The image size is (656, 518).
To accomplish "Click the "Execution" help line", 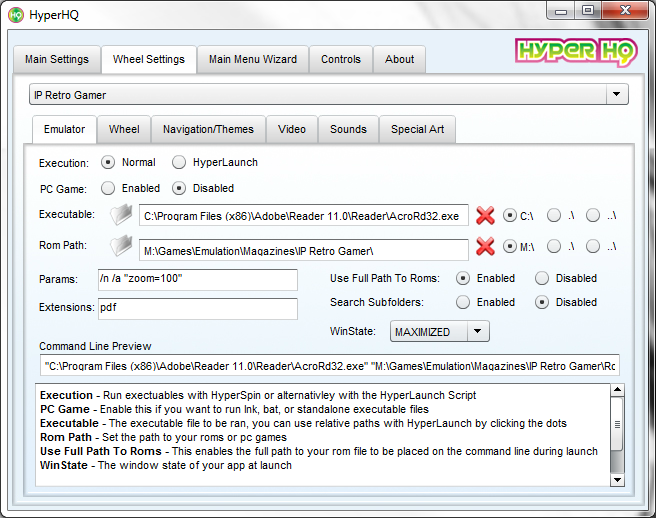I will (x=258, y=395).
